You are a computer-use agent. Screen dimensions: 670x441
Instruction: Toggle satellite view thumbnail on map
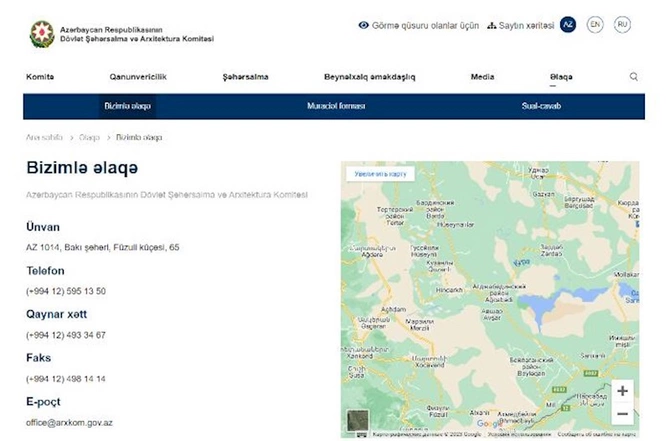(x=358, y=420)
